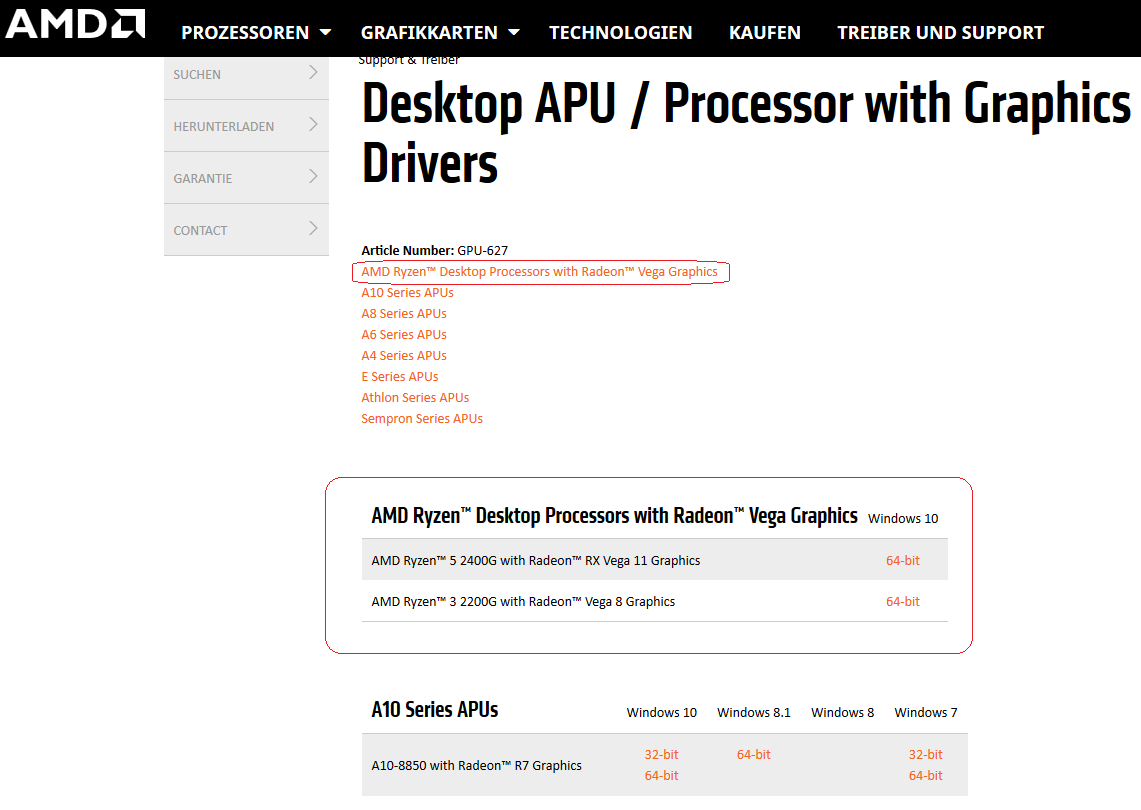
Task: Download A10-8850 Windows 8.1 64-bit driver
Action: [x=753, y=755]
